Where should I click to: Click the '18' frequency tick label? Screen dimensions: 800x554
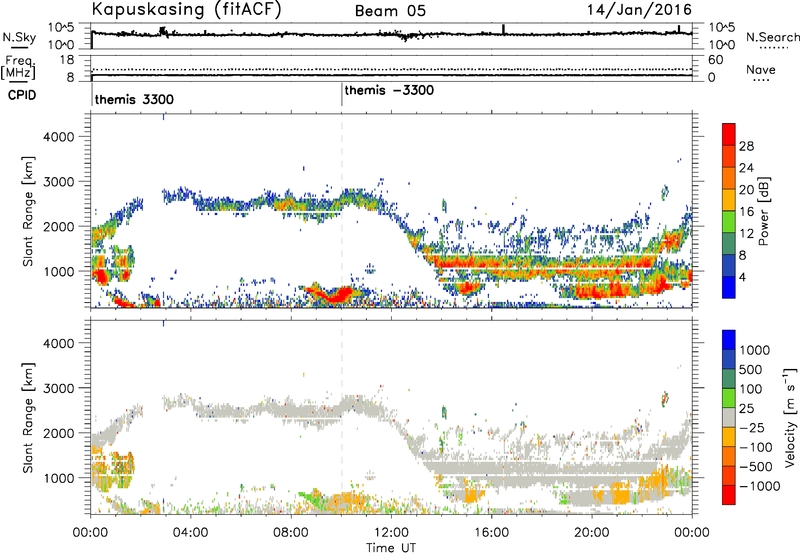coord(67,60)
